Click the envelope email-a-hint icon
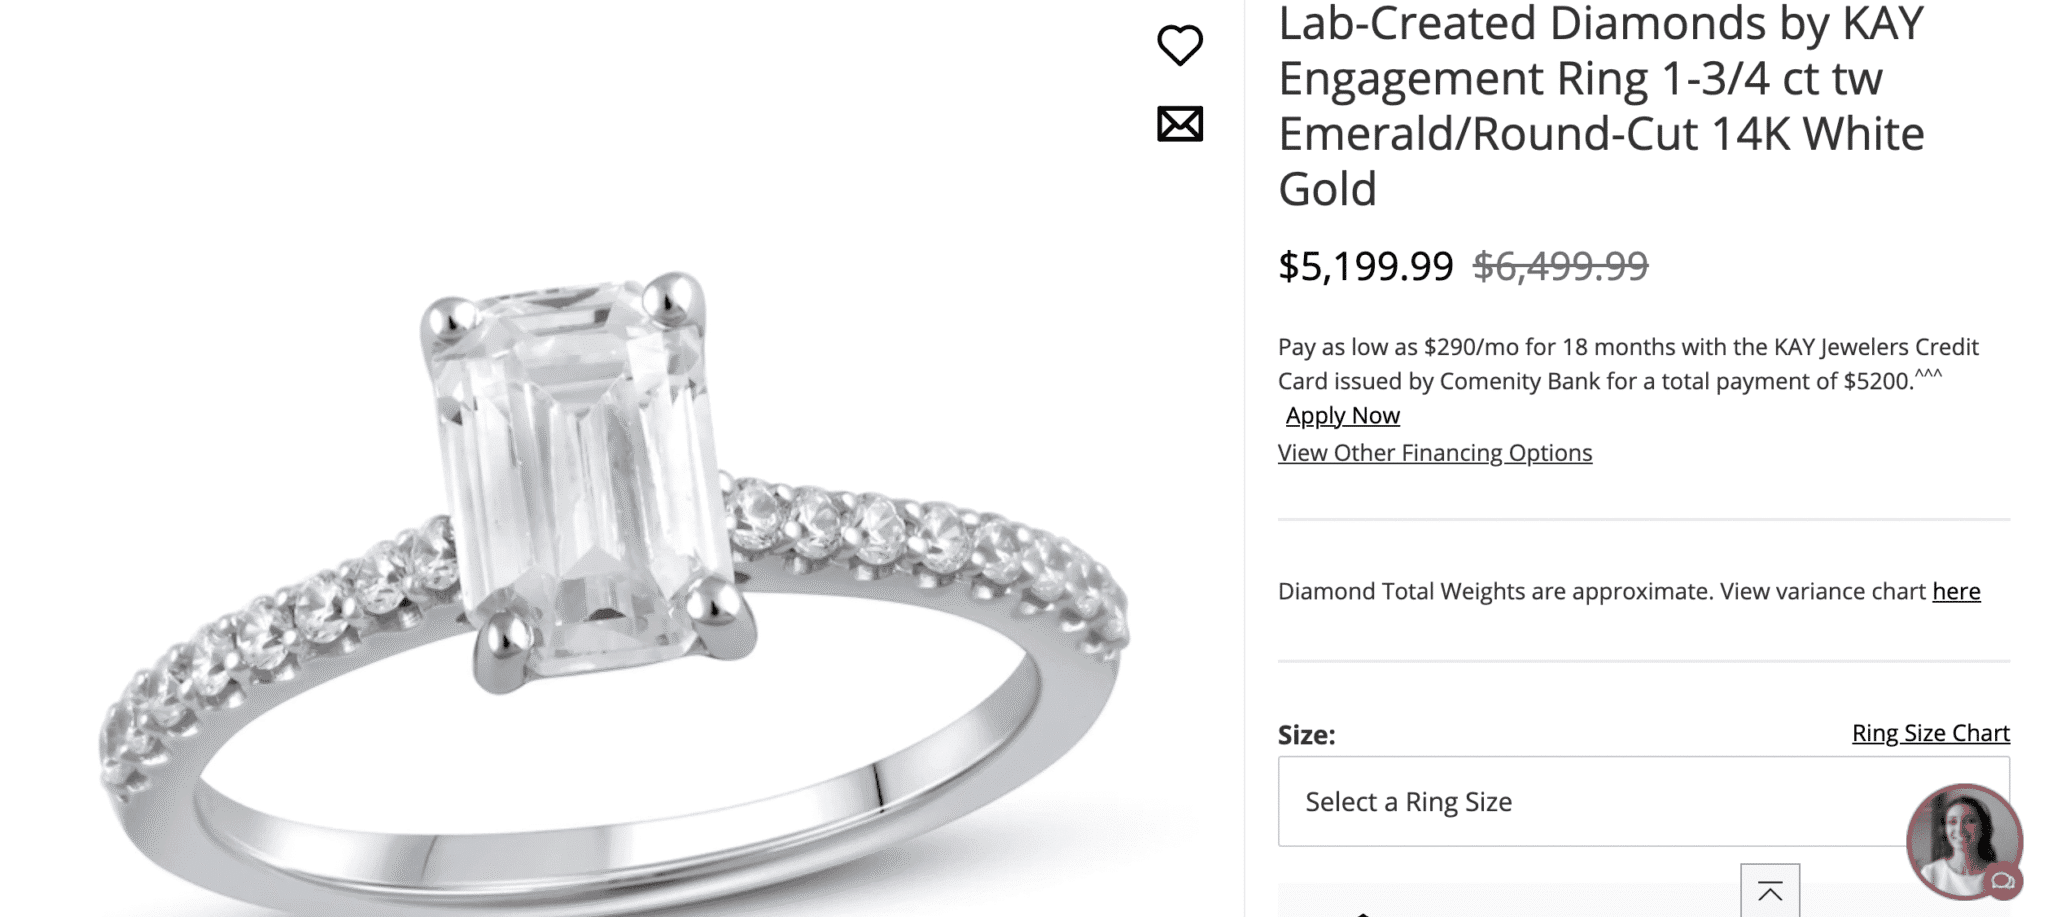2048x917 pixels. point(1179,124)
